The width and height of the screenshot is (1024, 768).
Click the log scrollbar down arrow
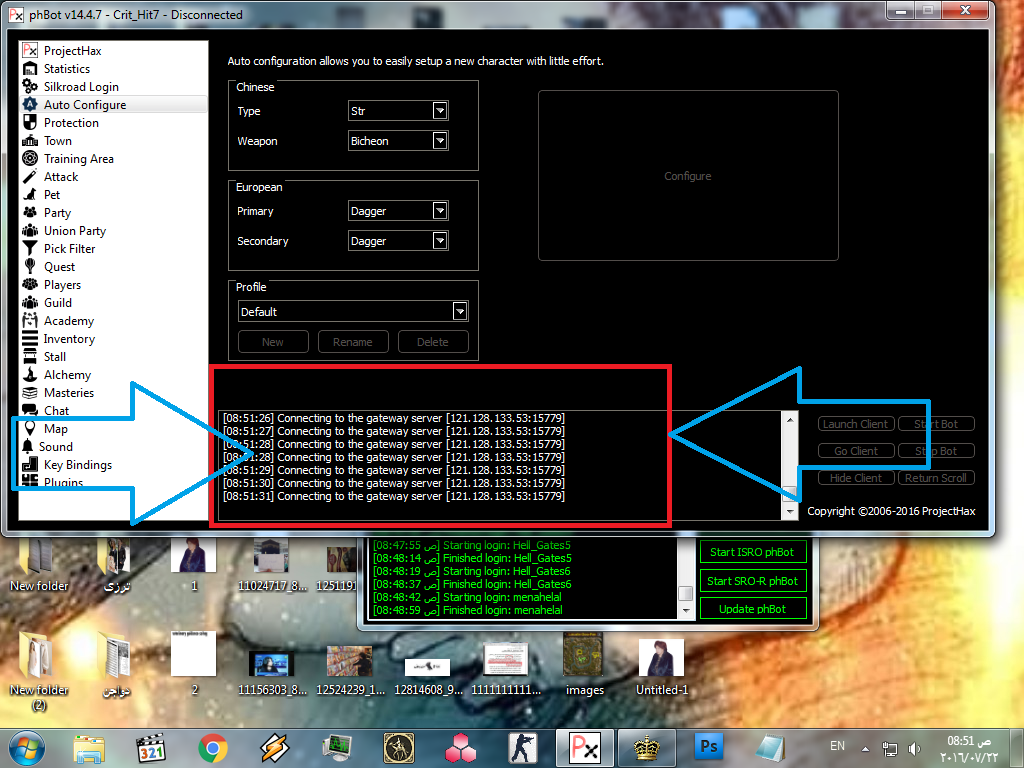[x=790, y=511]
